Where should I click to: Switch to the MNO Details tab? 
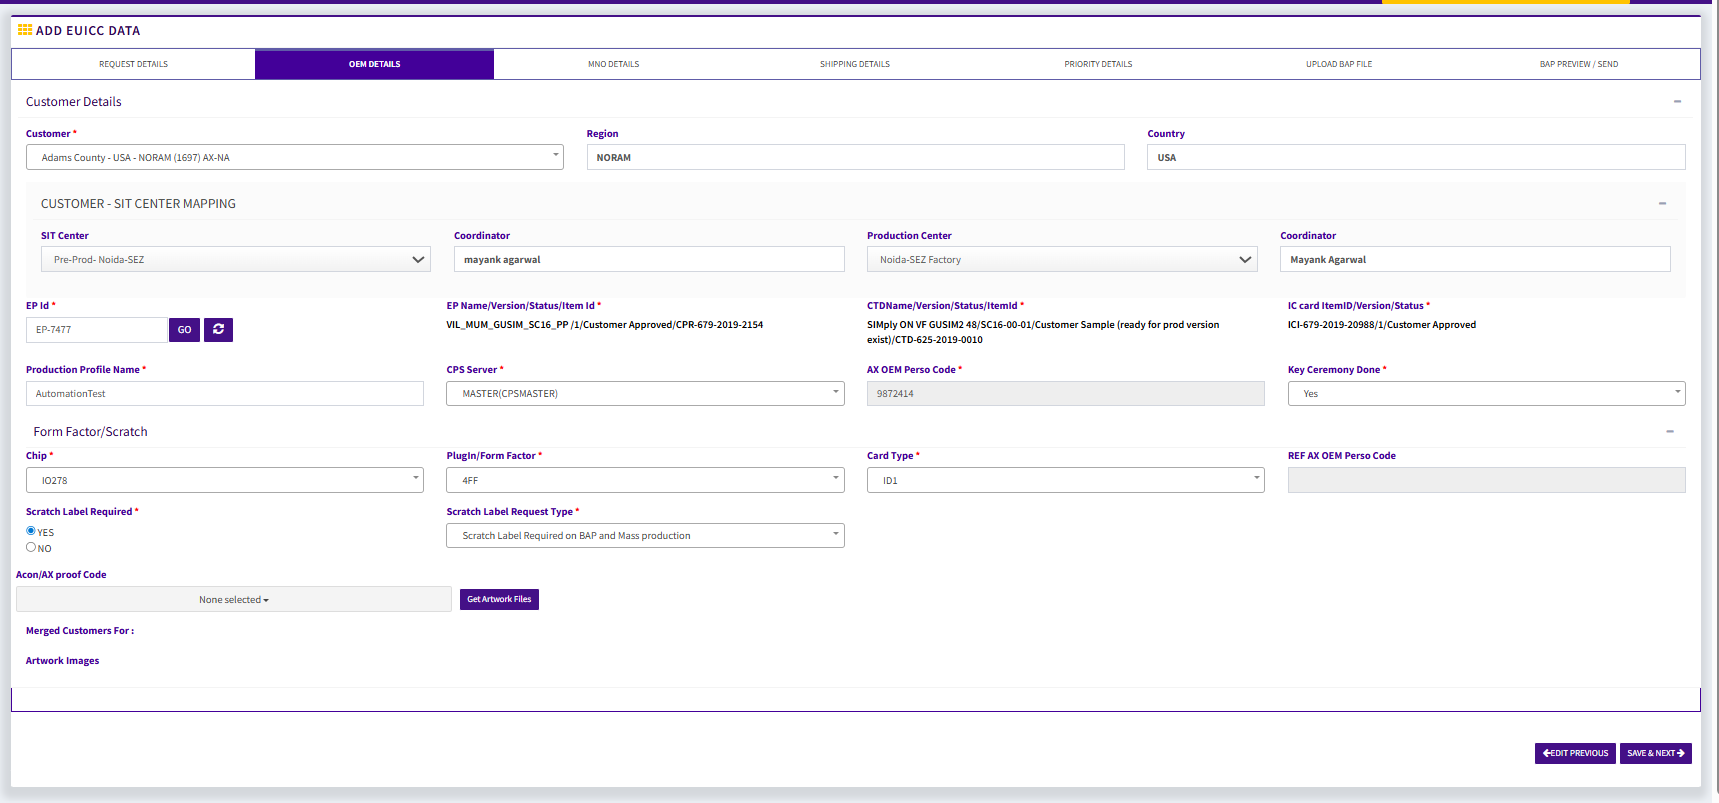613,64
